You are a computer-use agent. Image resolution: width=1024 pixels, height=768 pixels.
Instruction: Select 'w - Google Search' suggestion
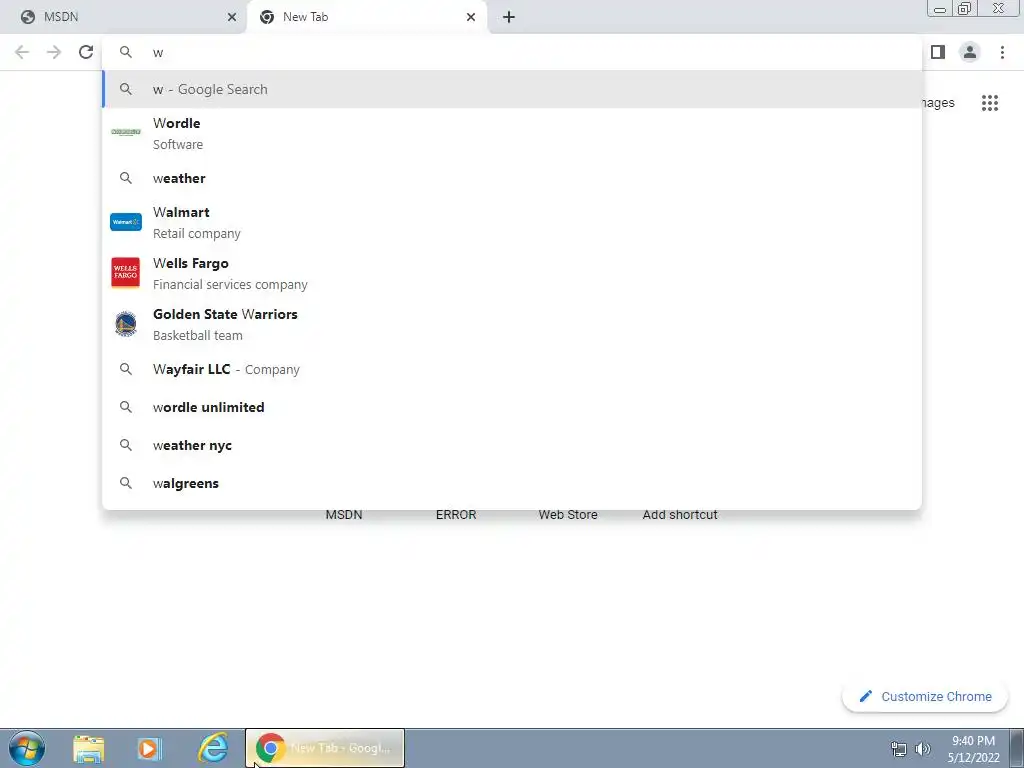tap(512, 89)
